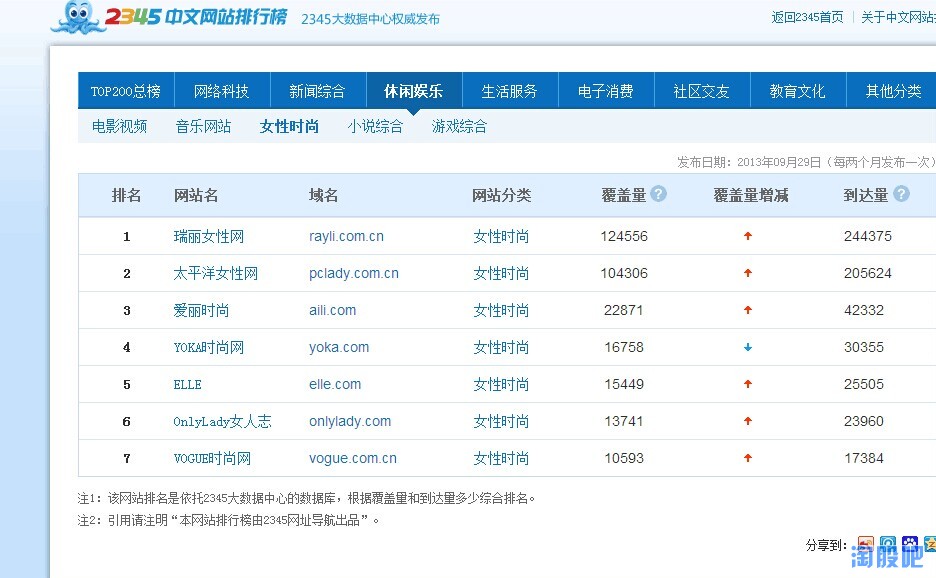The height and width of the screenshot is (578, 936).
Task: Select the 游戏综合 subcategory
Action: click(459, 126)
